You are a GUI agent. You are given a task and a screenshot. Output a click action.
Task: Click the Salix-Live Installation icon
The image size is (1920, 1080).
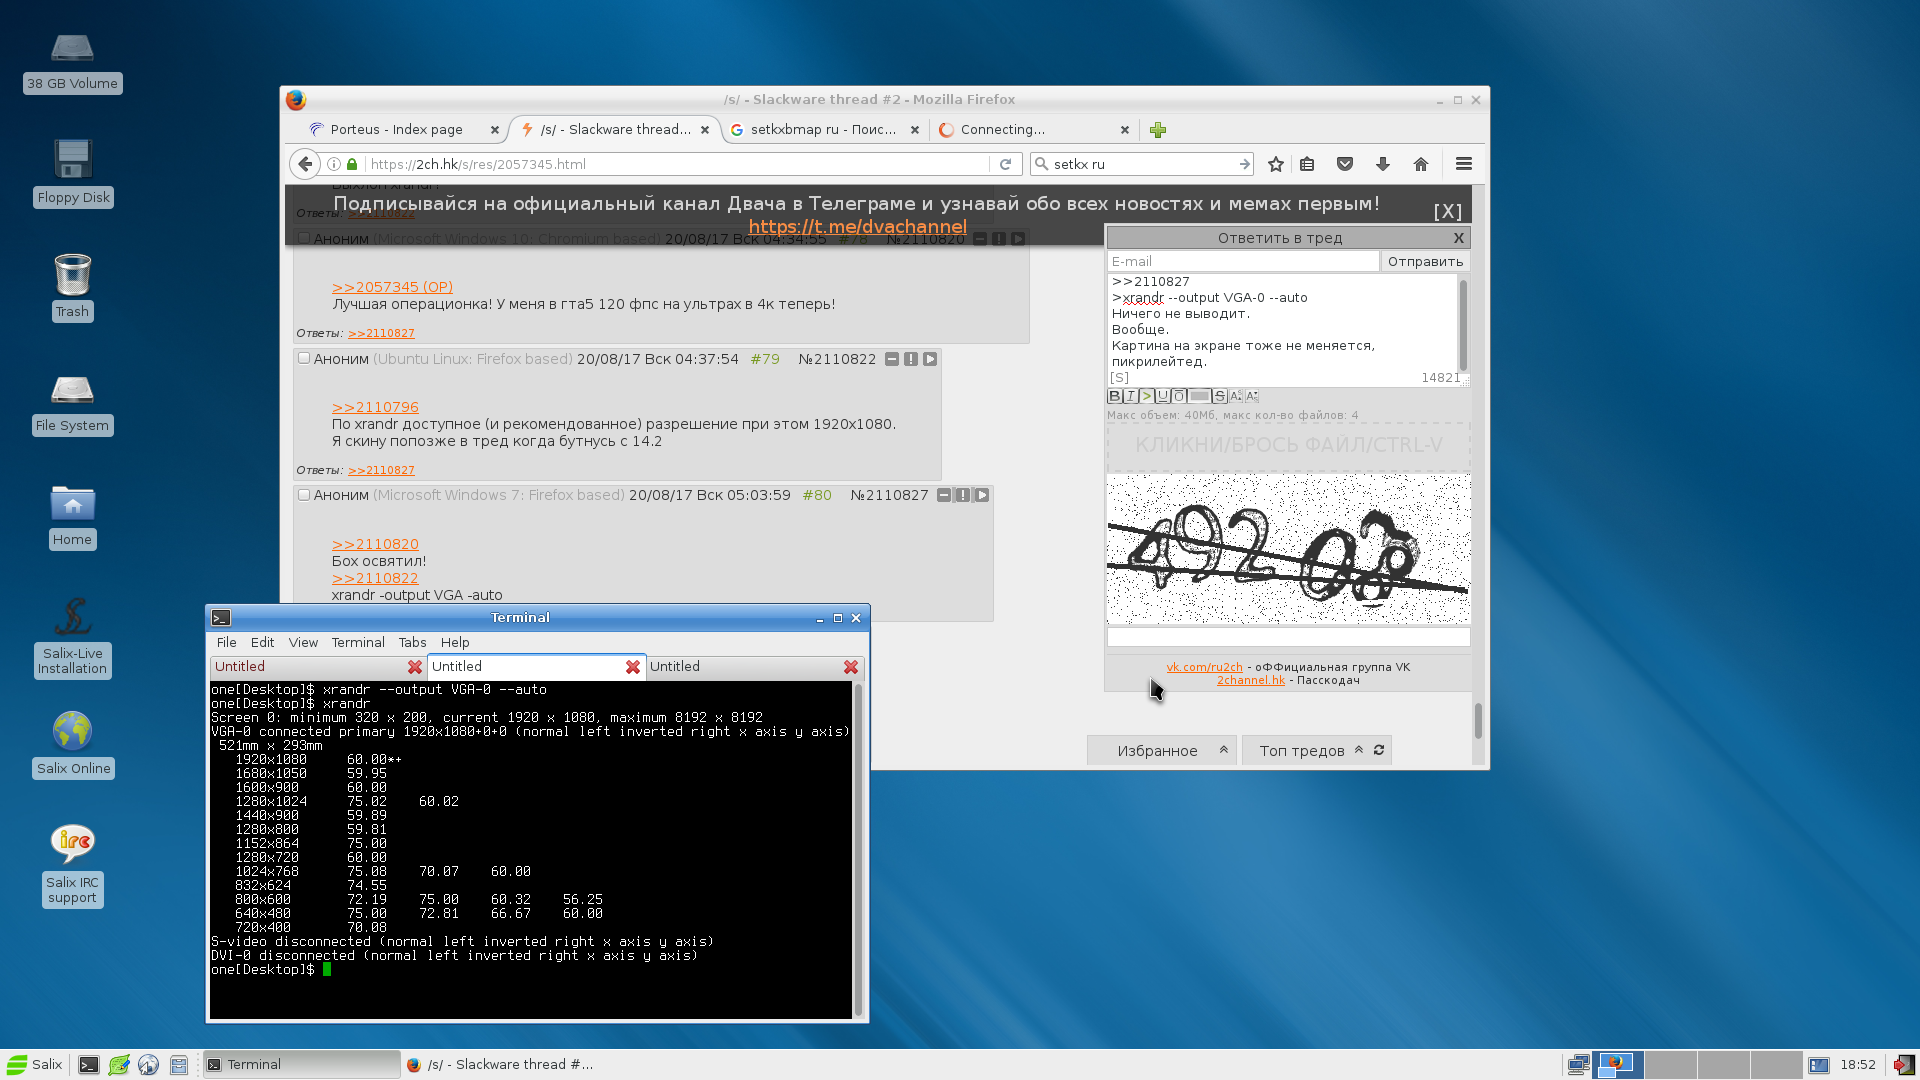coord(72,637)
